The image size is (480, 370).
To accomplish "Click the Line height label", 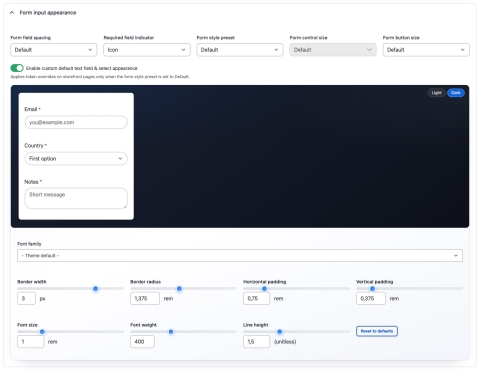I will coord(256,325).
